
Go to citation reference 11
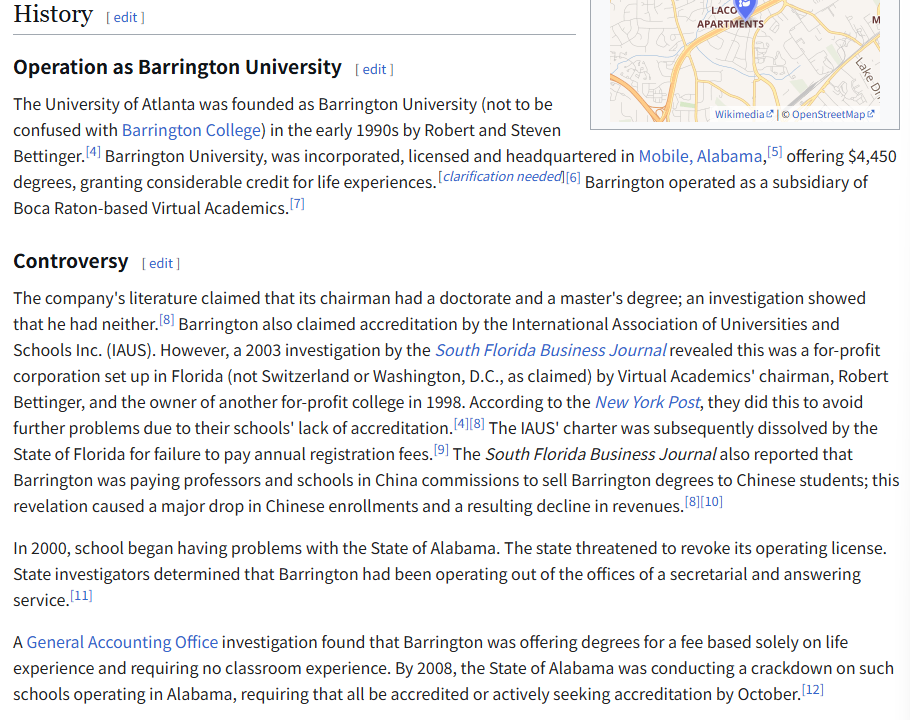coord(81,596)
